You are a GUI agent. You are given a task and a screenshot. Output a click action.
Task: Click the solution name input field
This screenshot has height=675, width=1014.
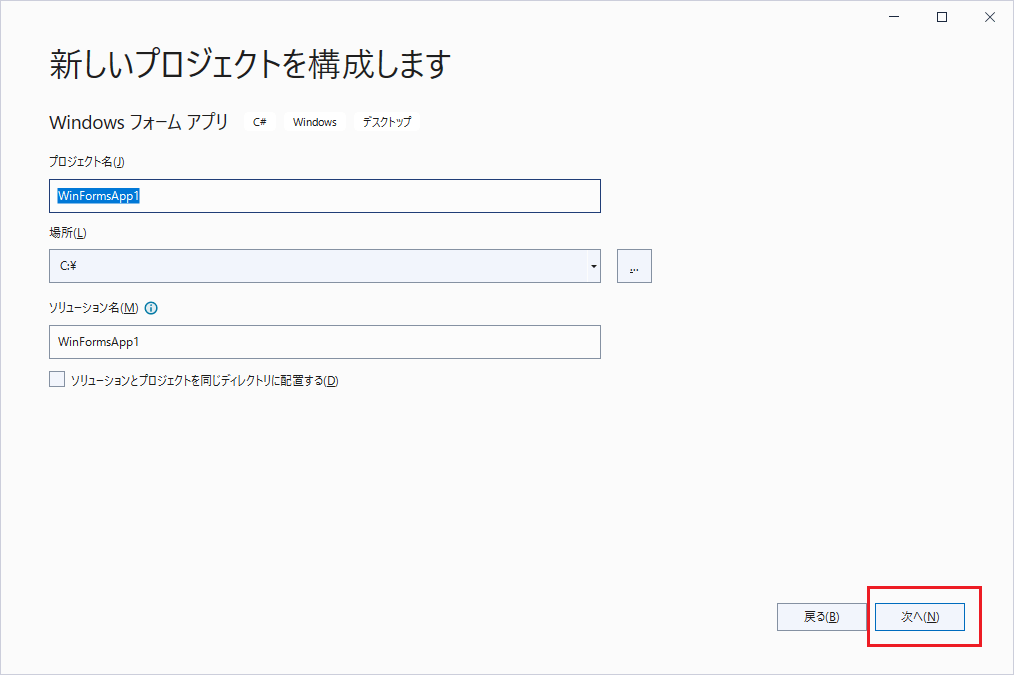pyautogui.click(x=325, y=342)
